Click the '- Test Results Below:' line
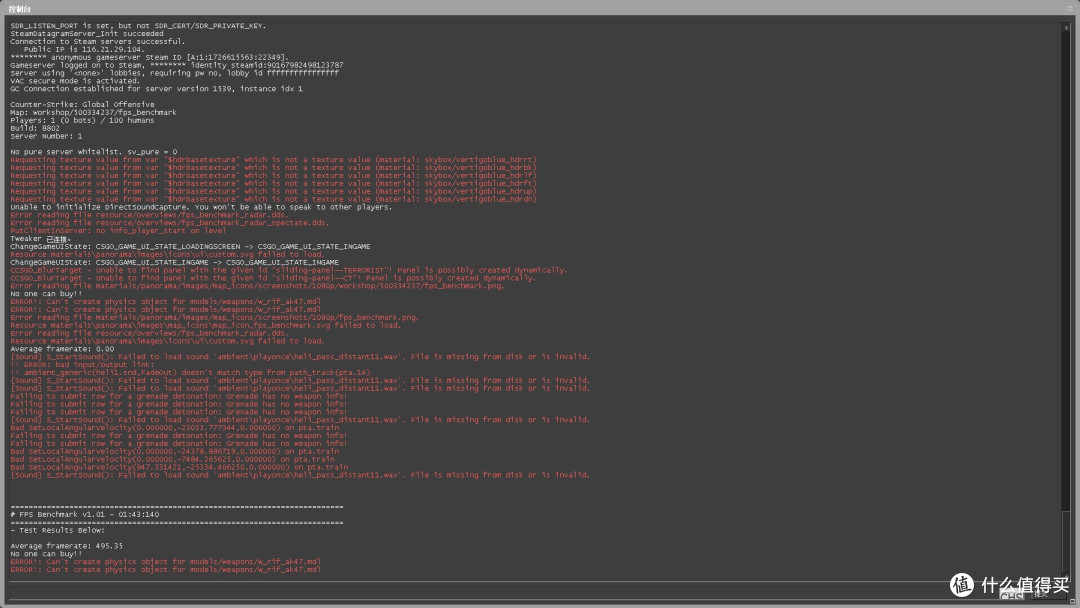Screen dimensions: 1080x608 [x=58, y=530]
